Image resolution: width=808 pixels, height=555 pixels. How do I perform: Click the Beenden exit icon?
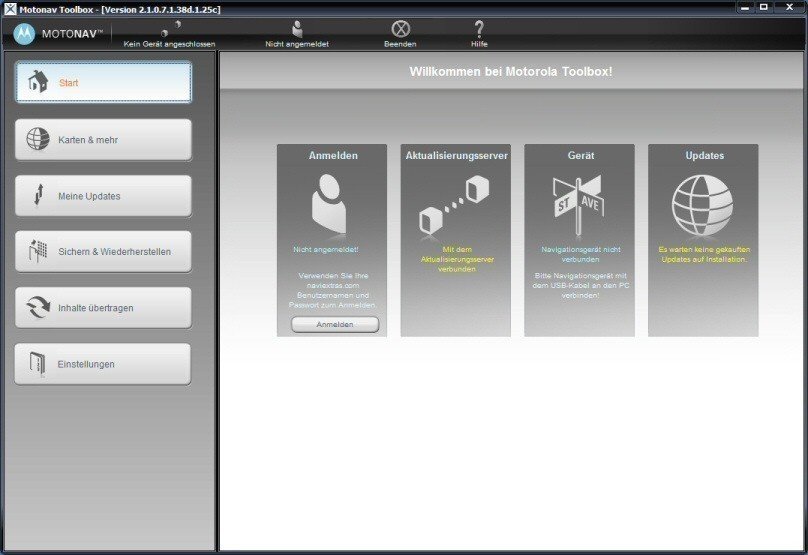[x=400, y=29]
